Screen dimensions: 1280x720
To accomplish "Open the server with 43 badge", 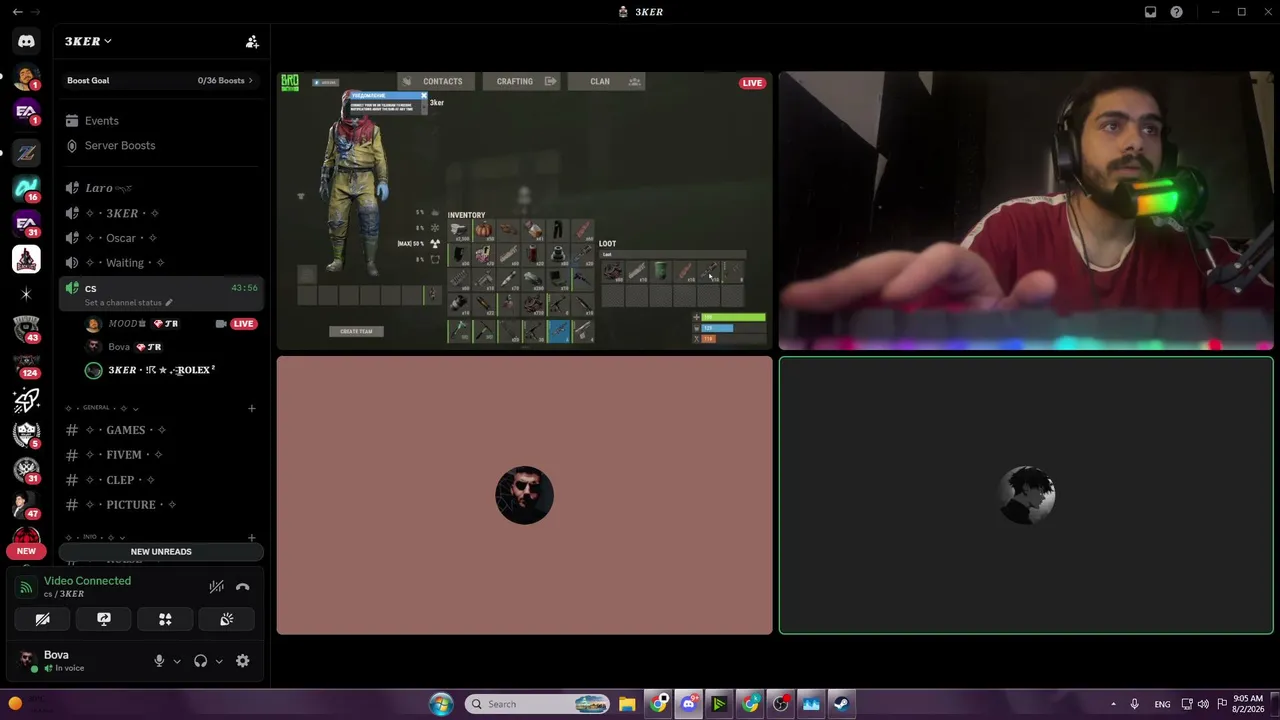I will [26, 329].
